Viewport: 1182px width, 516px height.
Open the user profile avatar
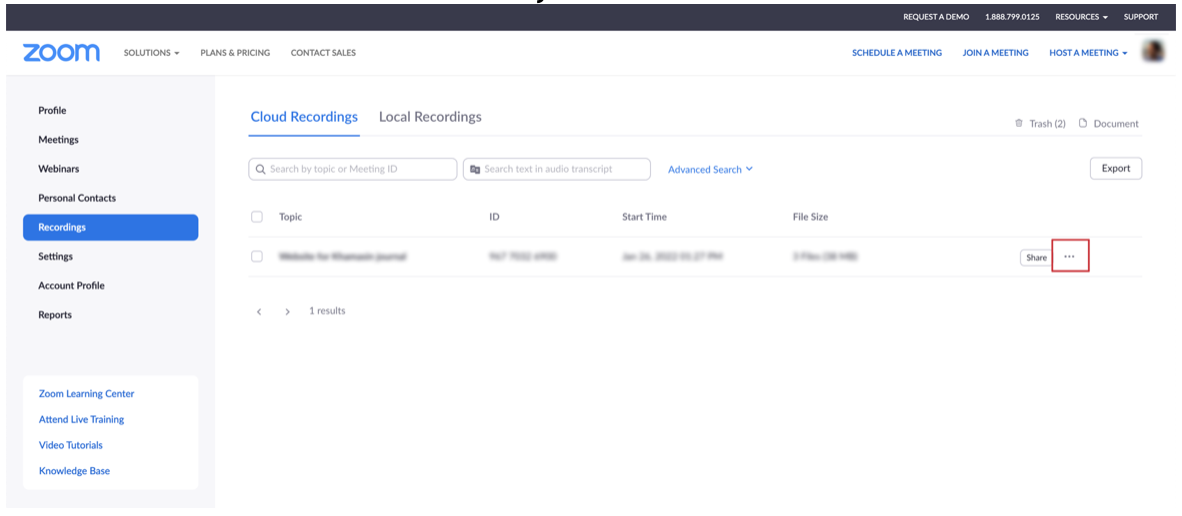tap(1153, 52)
